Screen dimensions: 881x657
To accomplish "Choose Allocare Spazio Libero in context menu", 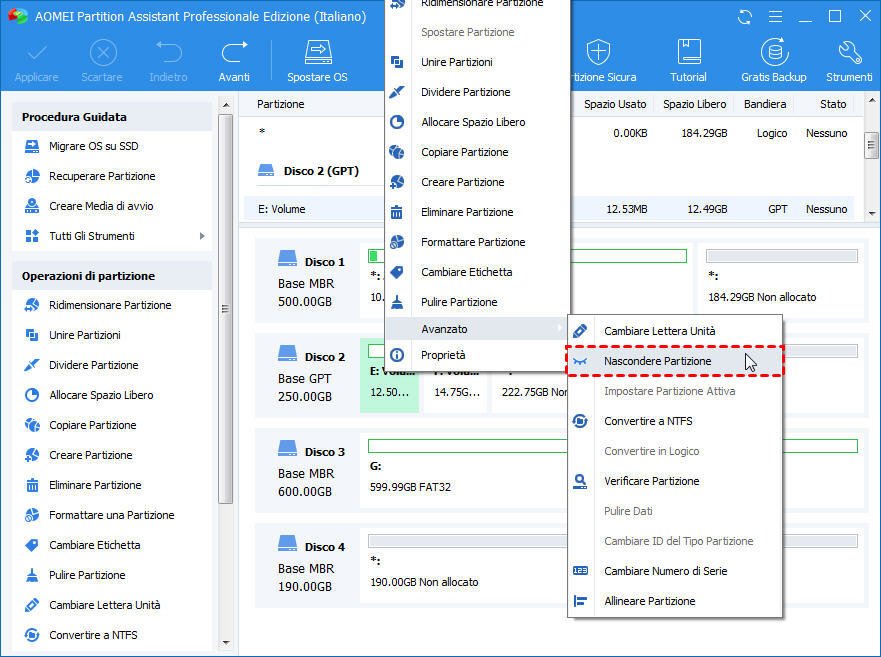I will coord(478,122).
